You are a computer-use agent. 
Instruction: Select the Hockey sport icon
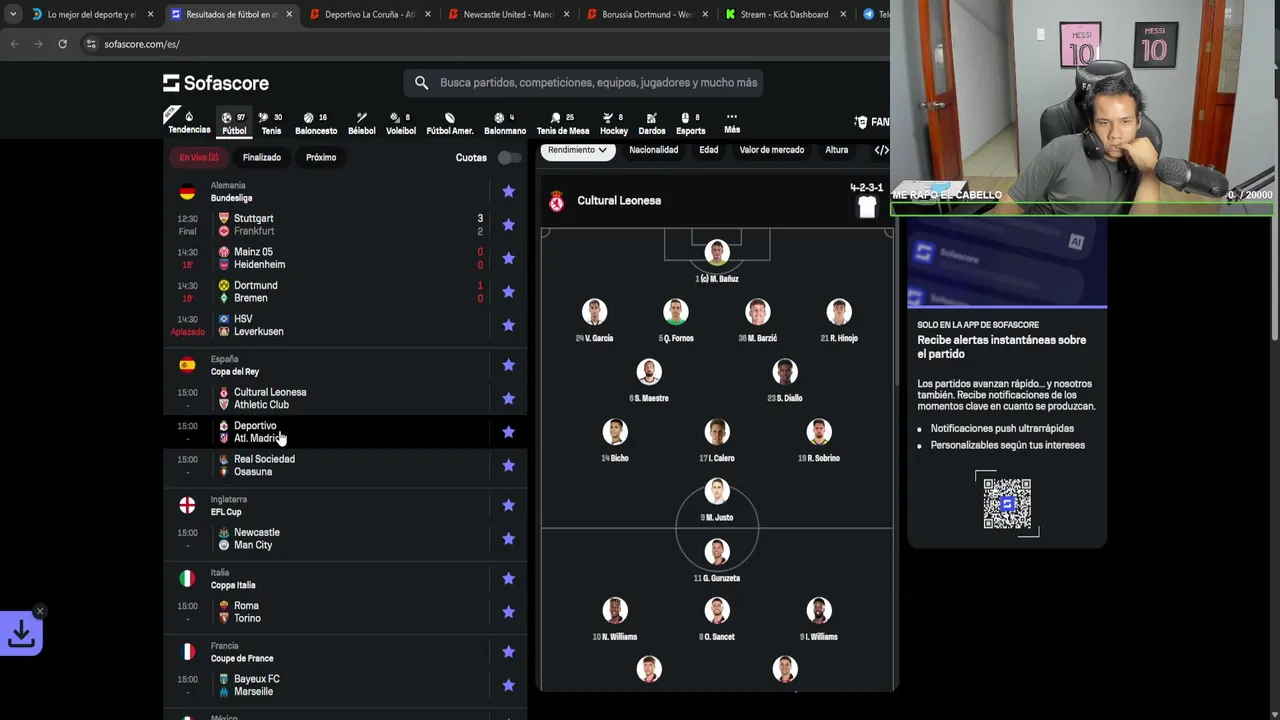[614, 123]
